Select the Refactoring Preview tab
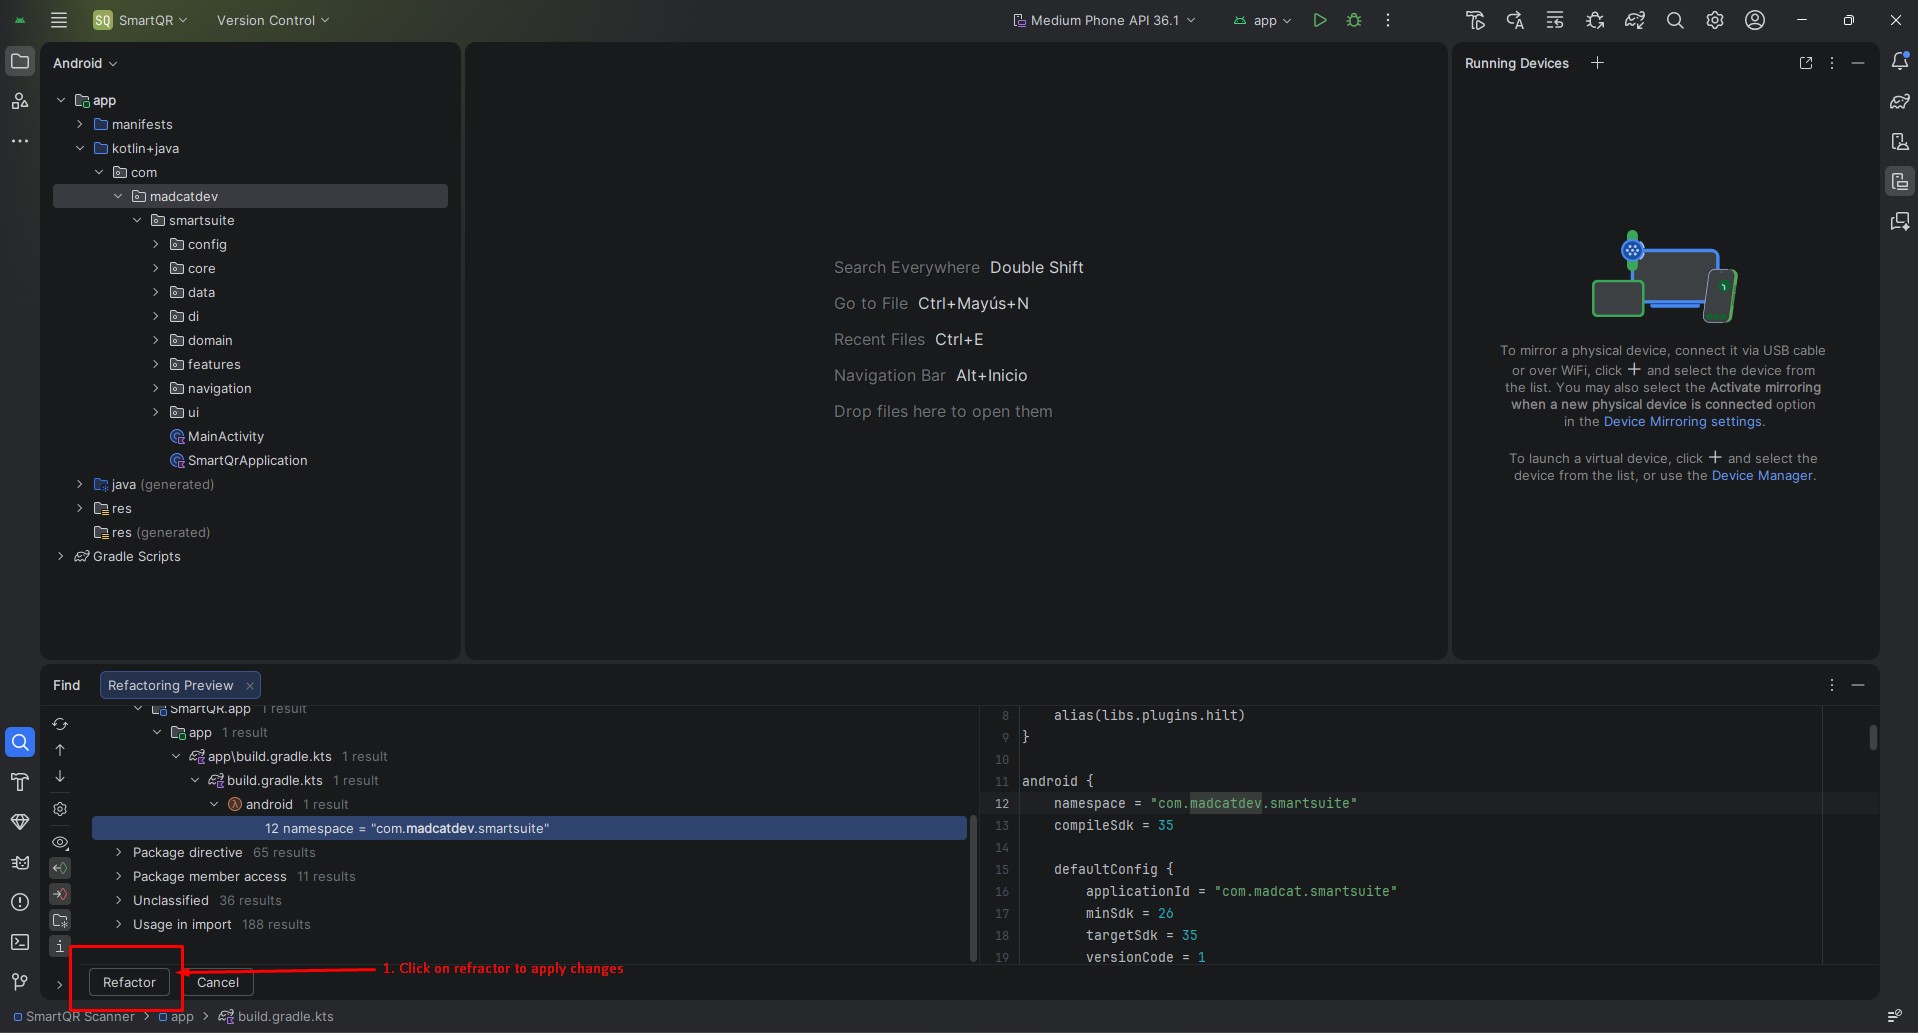 click(x=170, y=685)
